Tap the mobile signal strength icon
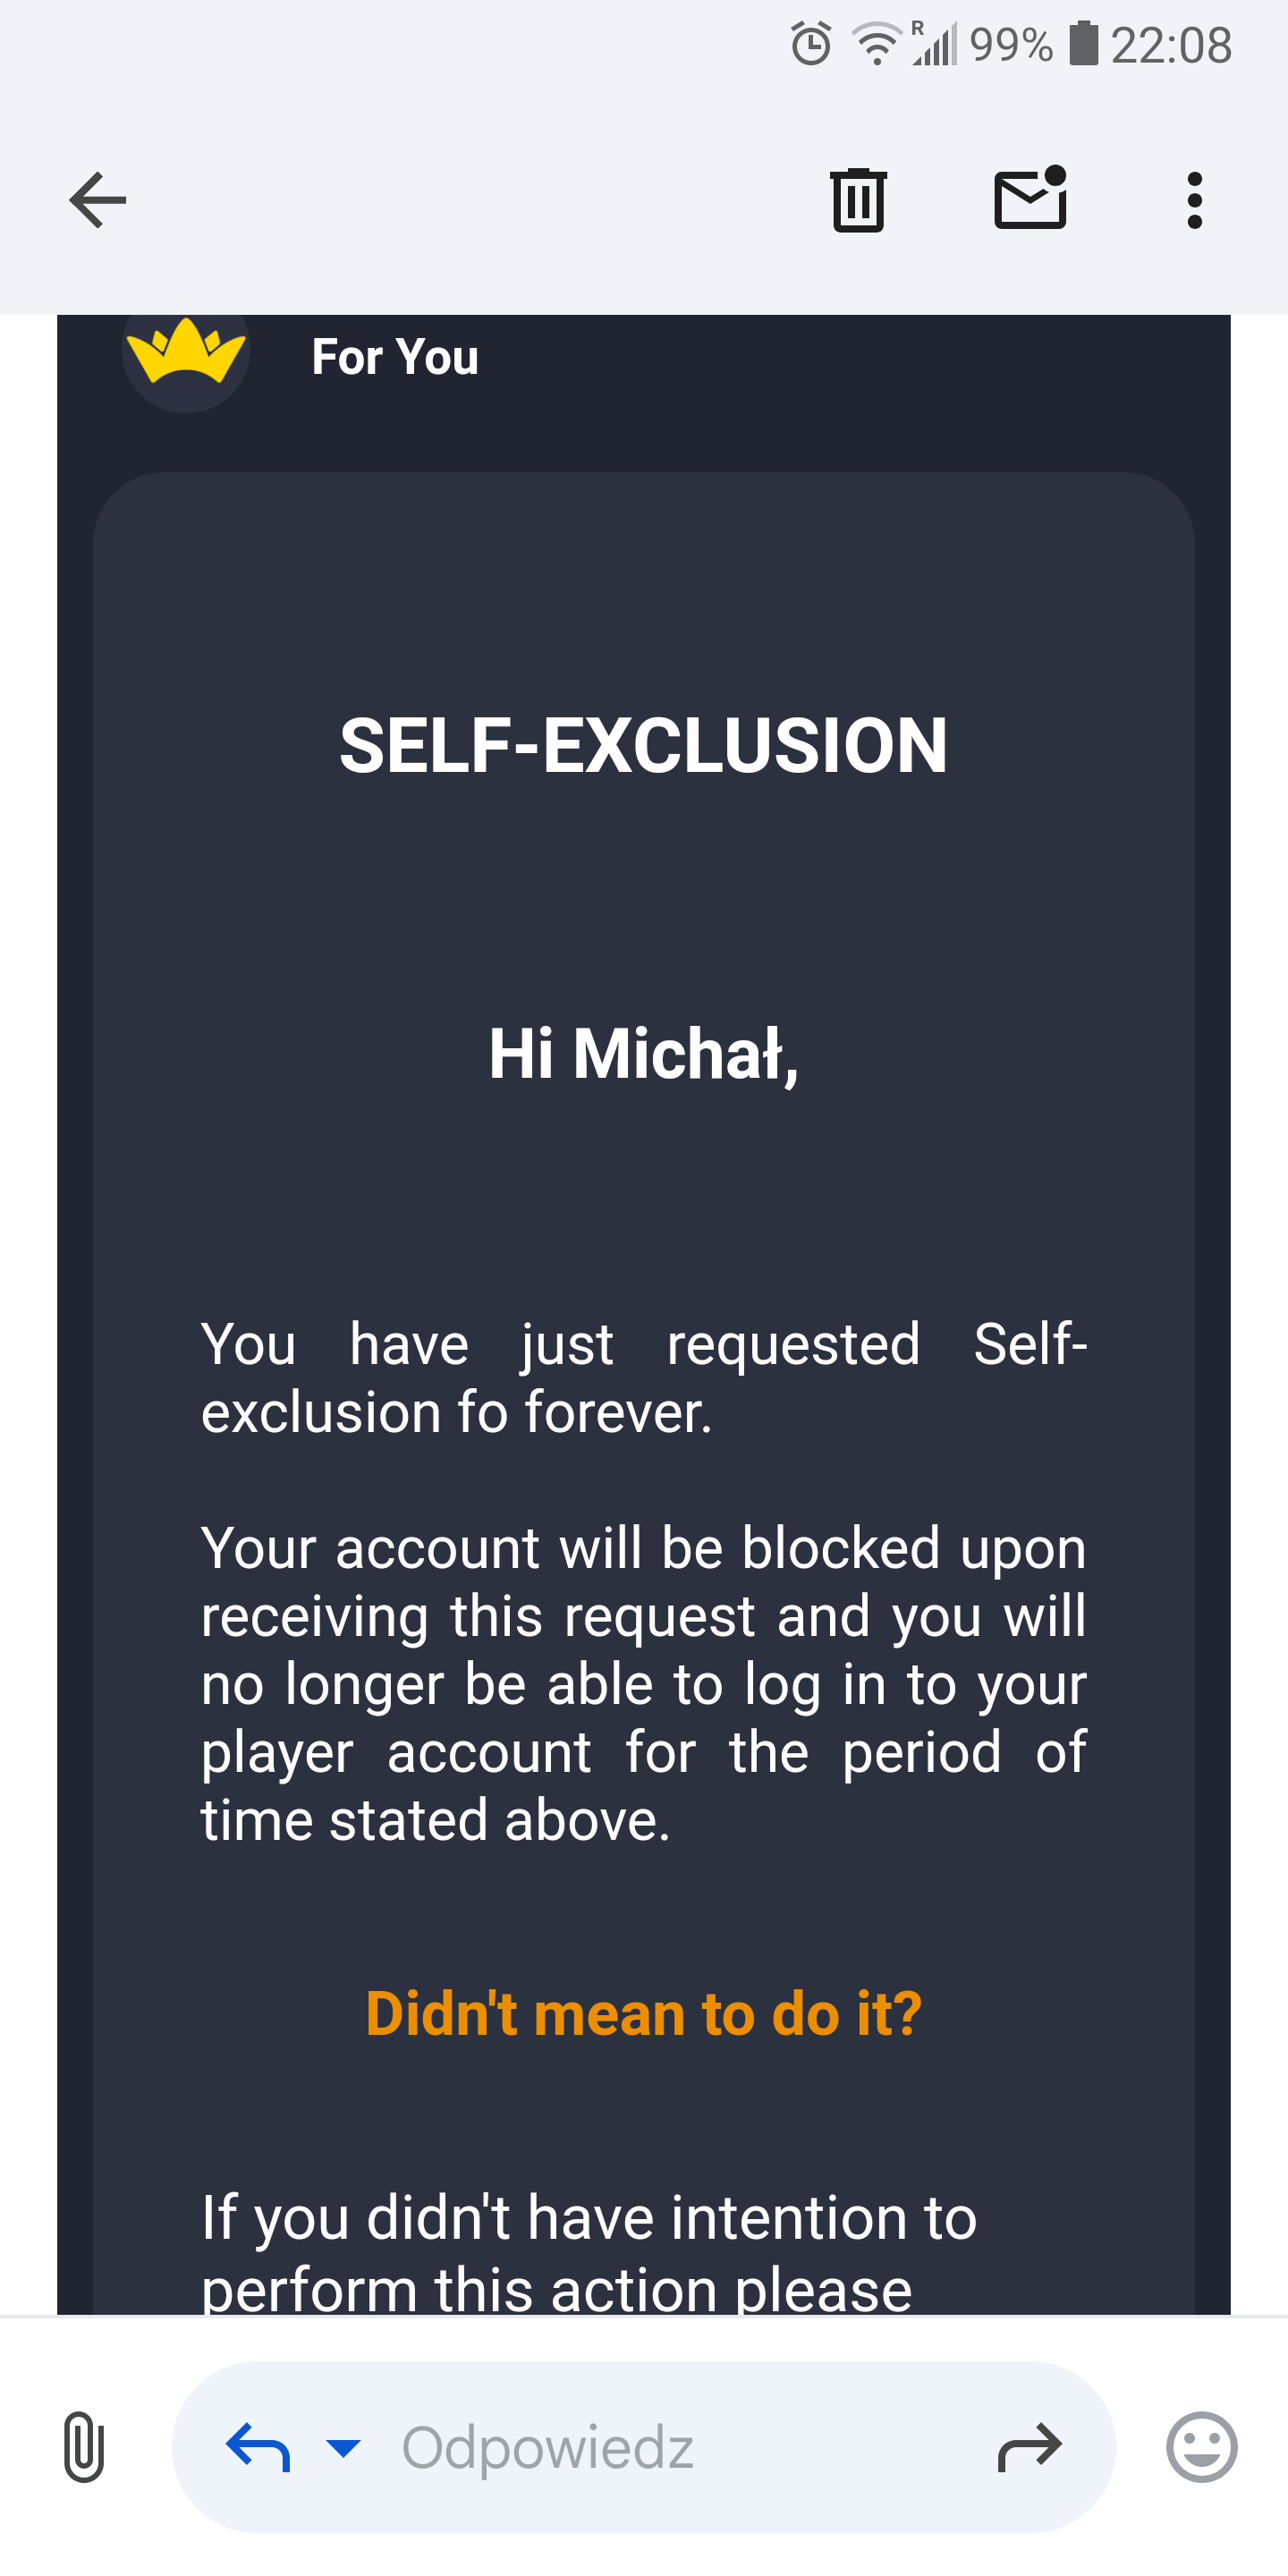 coord(936,44)
